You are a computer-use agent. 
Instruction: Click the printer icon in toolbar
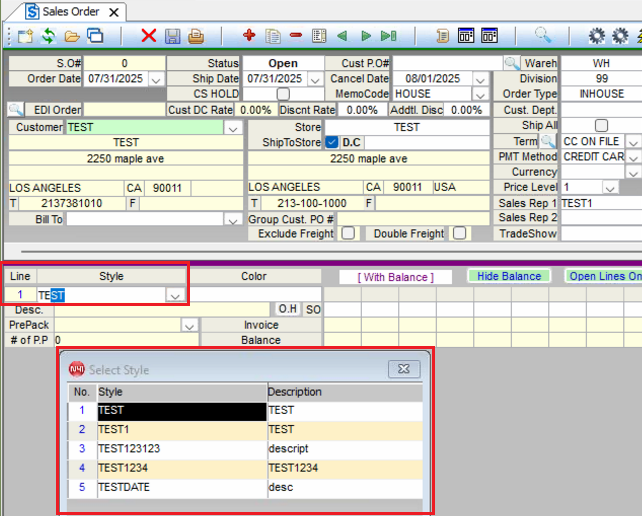pyautogui.click(x=196, y=36)
